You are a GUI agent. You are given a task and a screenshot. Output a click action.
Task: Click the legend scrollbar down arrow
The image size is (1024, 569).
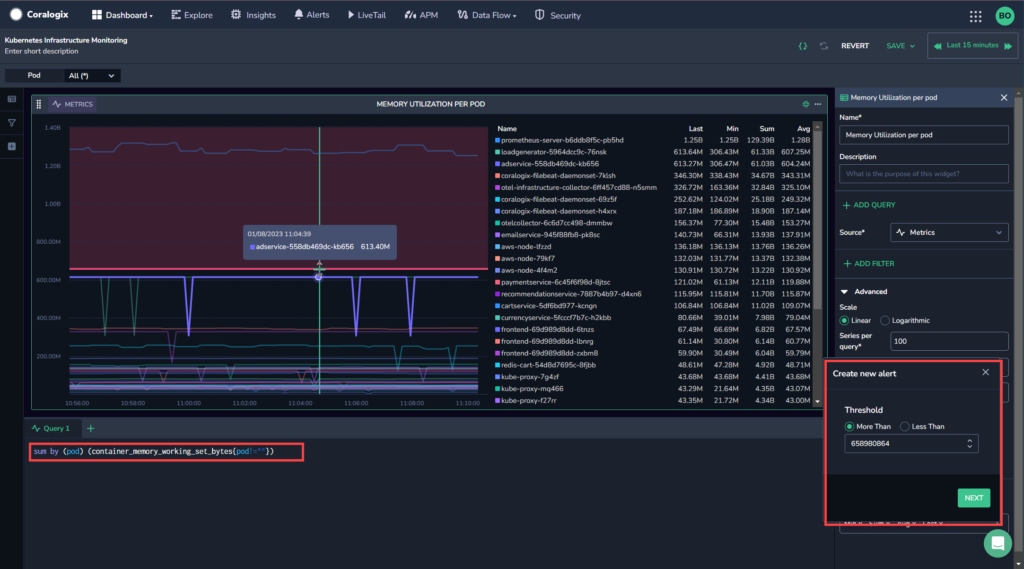click(x=817, y=402)
